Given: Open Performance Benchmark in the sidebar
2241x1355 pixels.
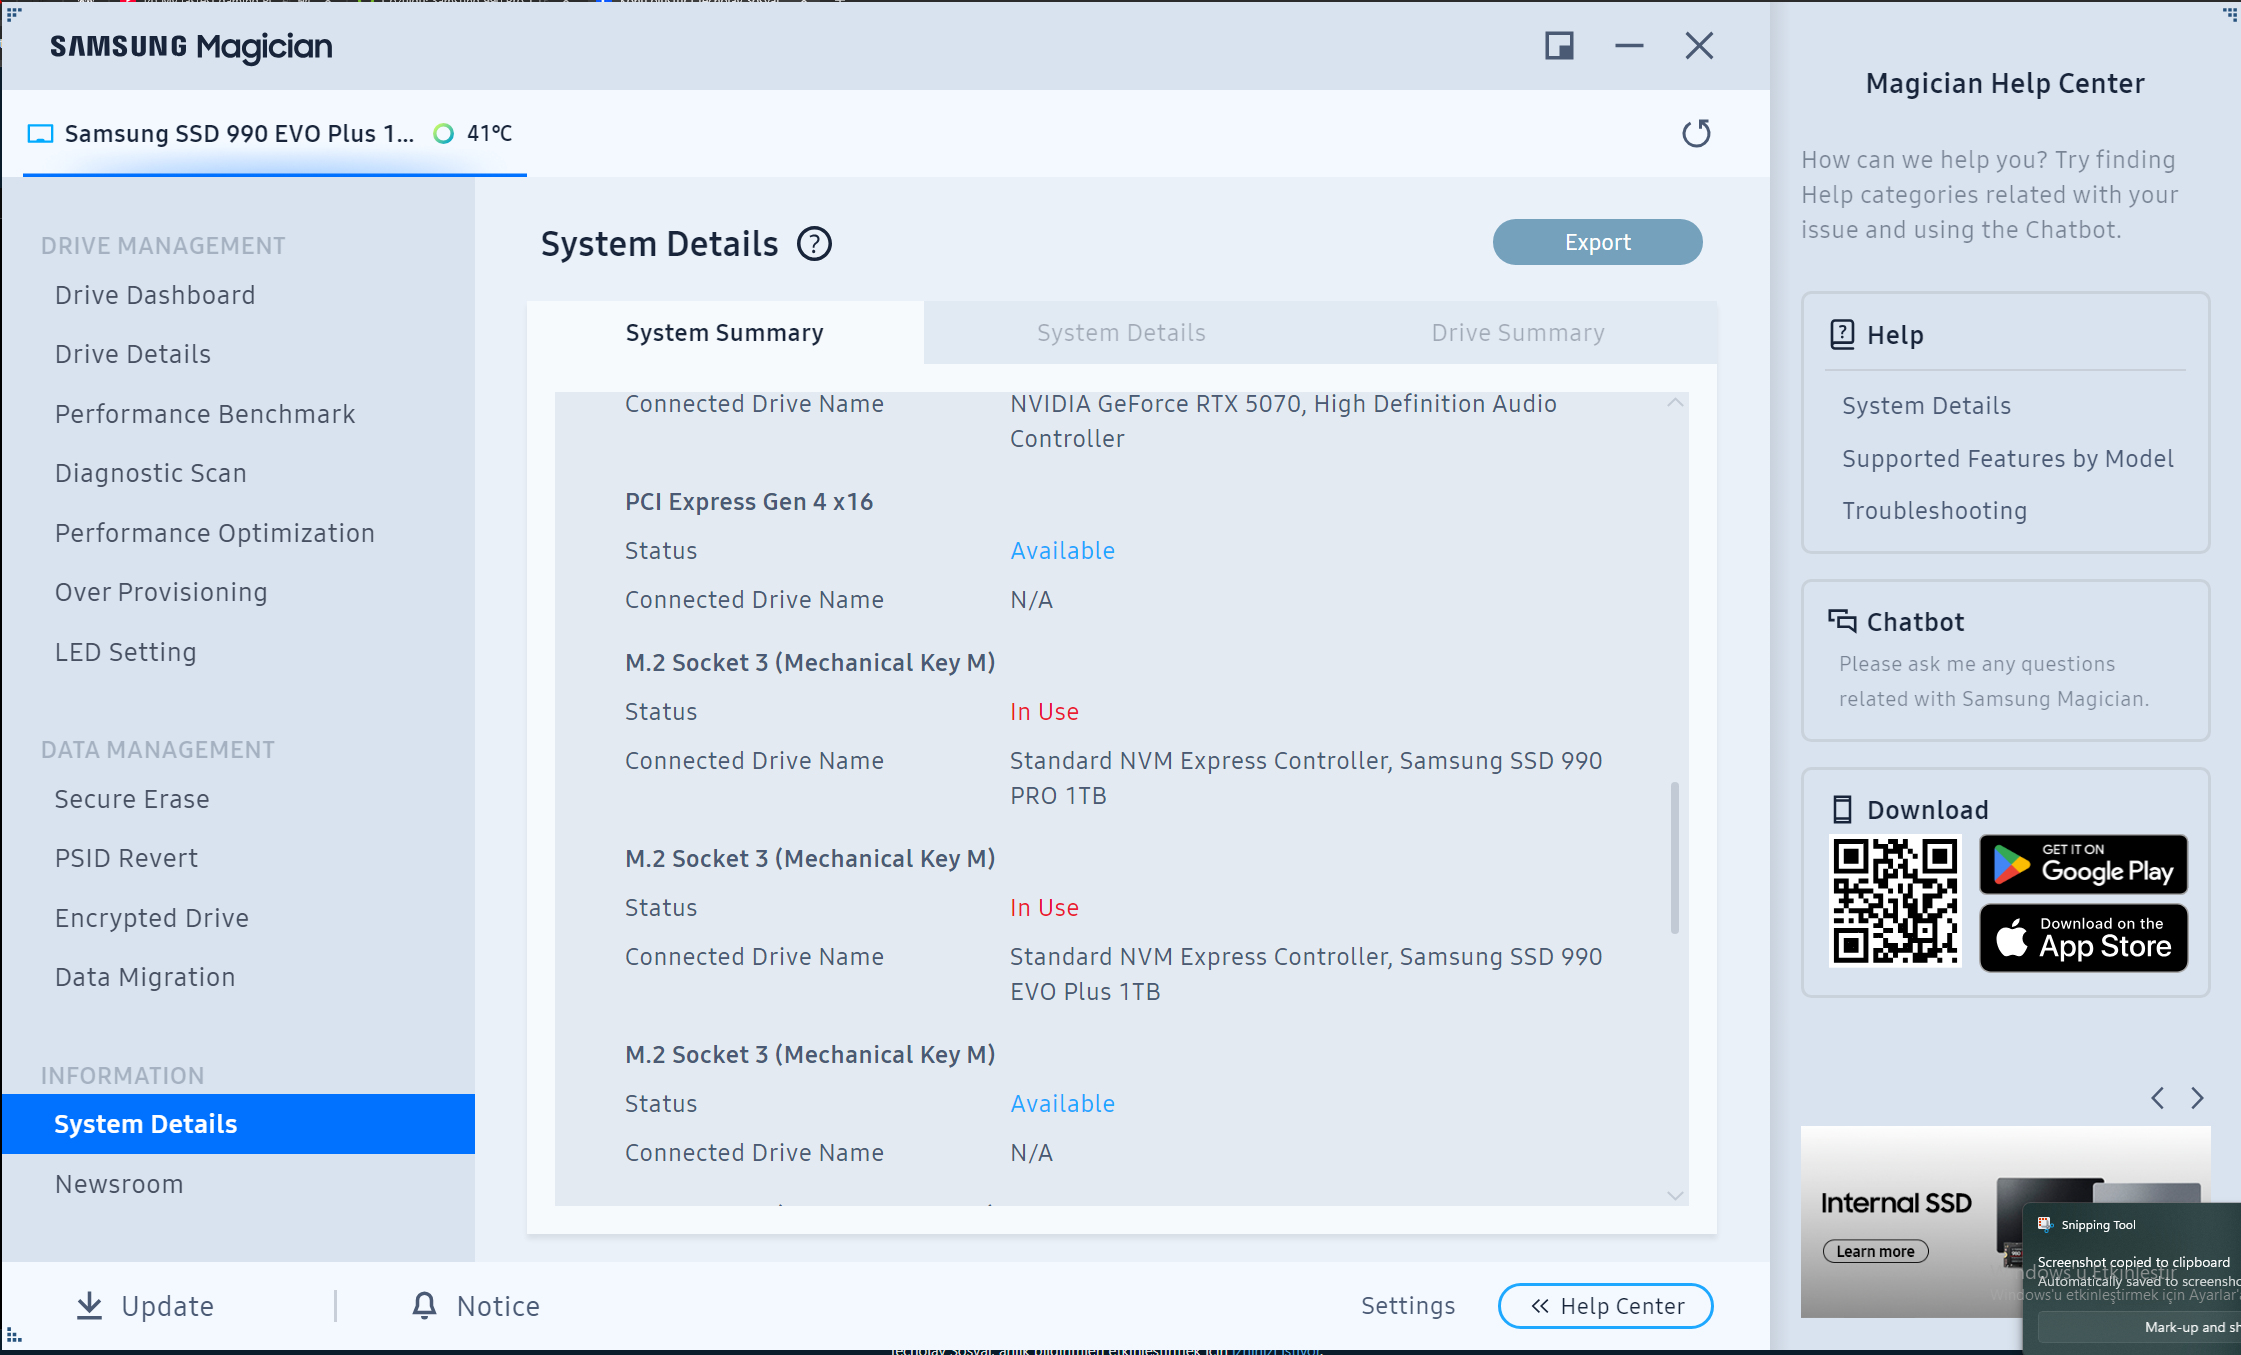Looking at the screenshot, I should [205, 414].
